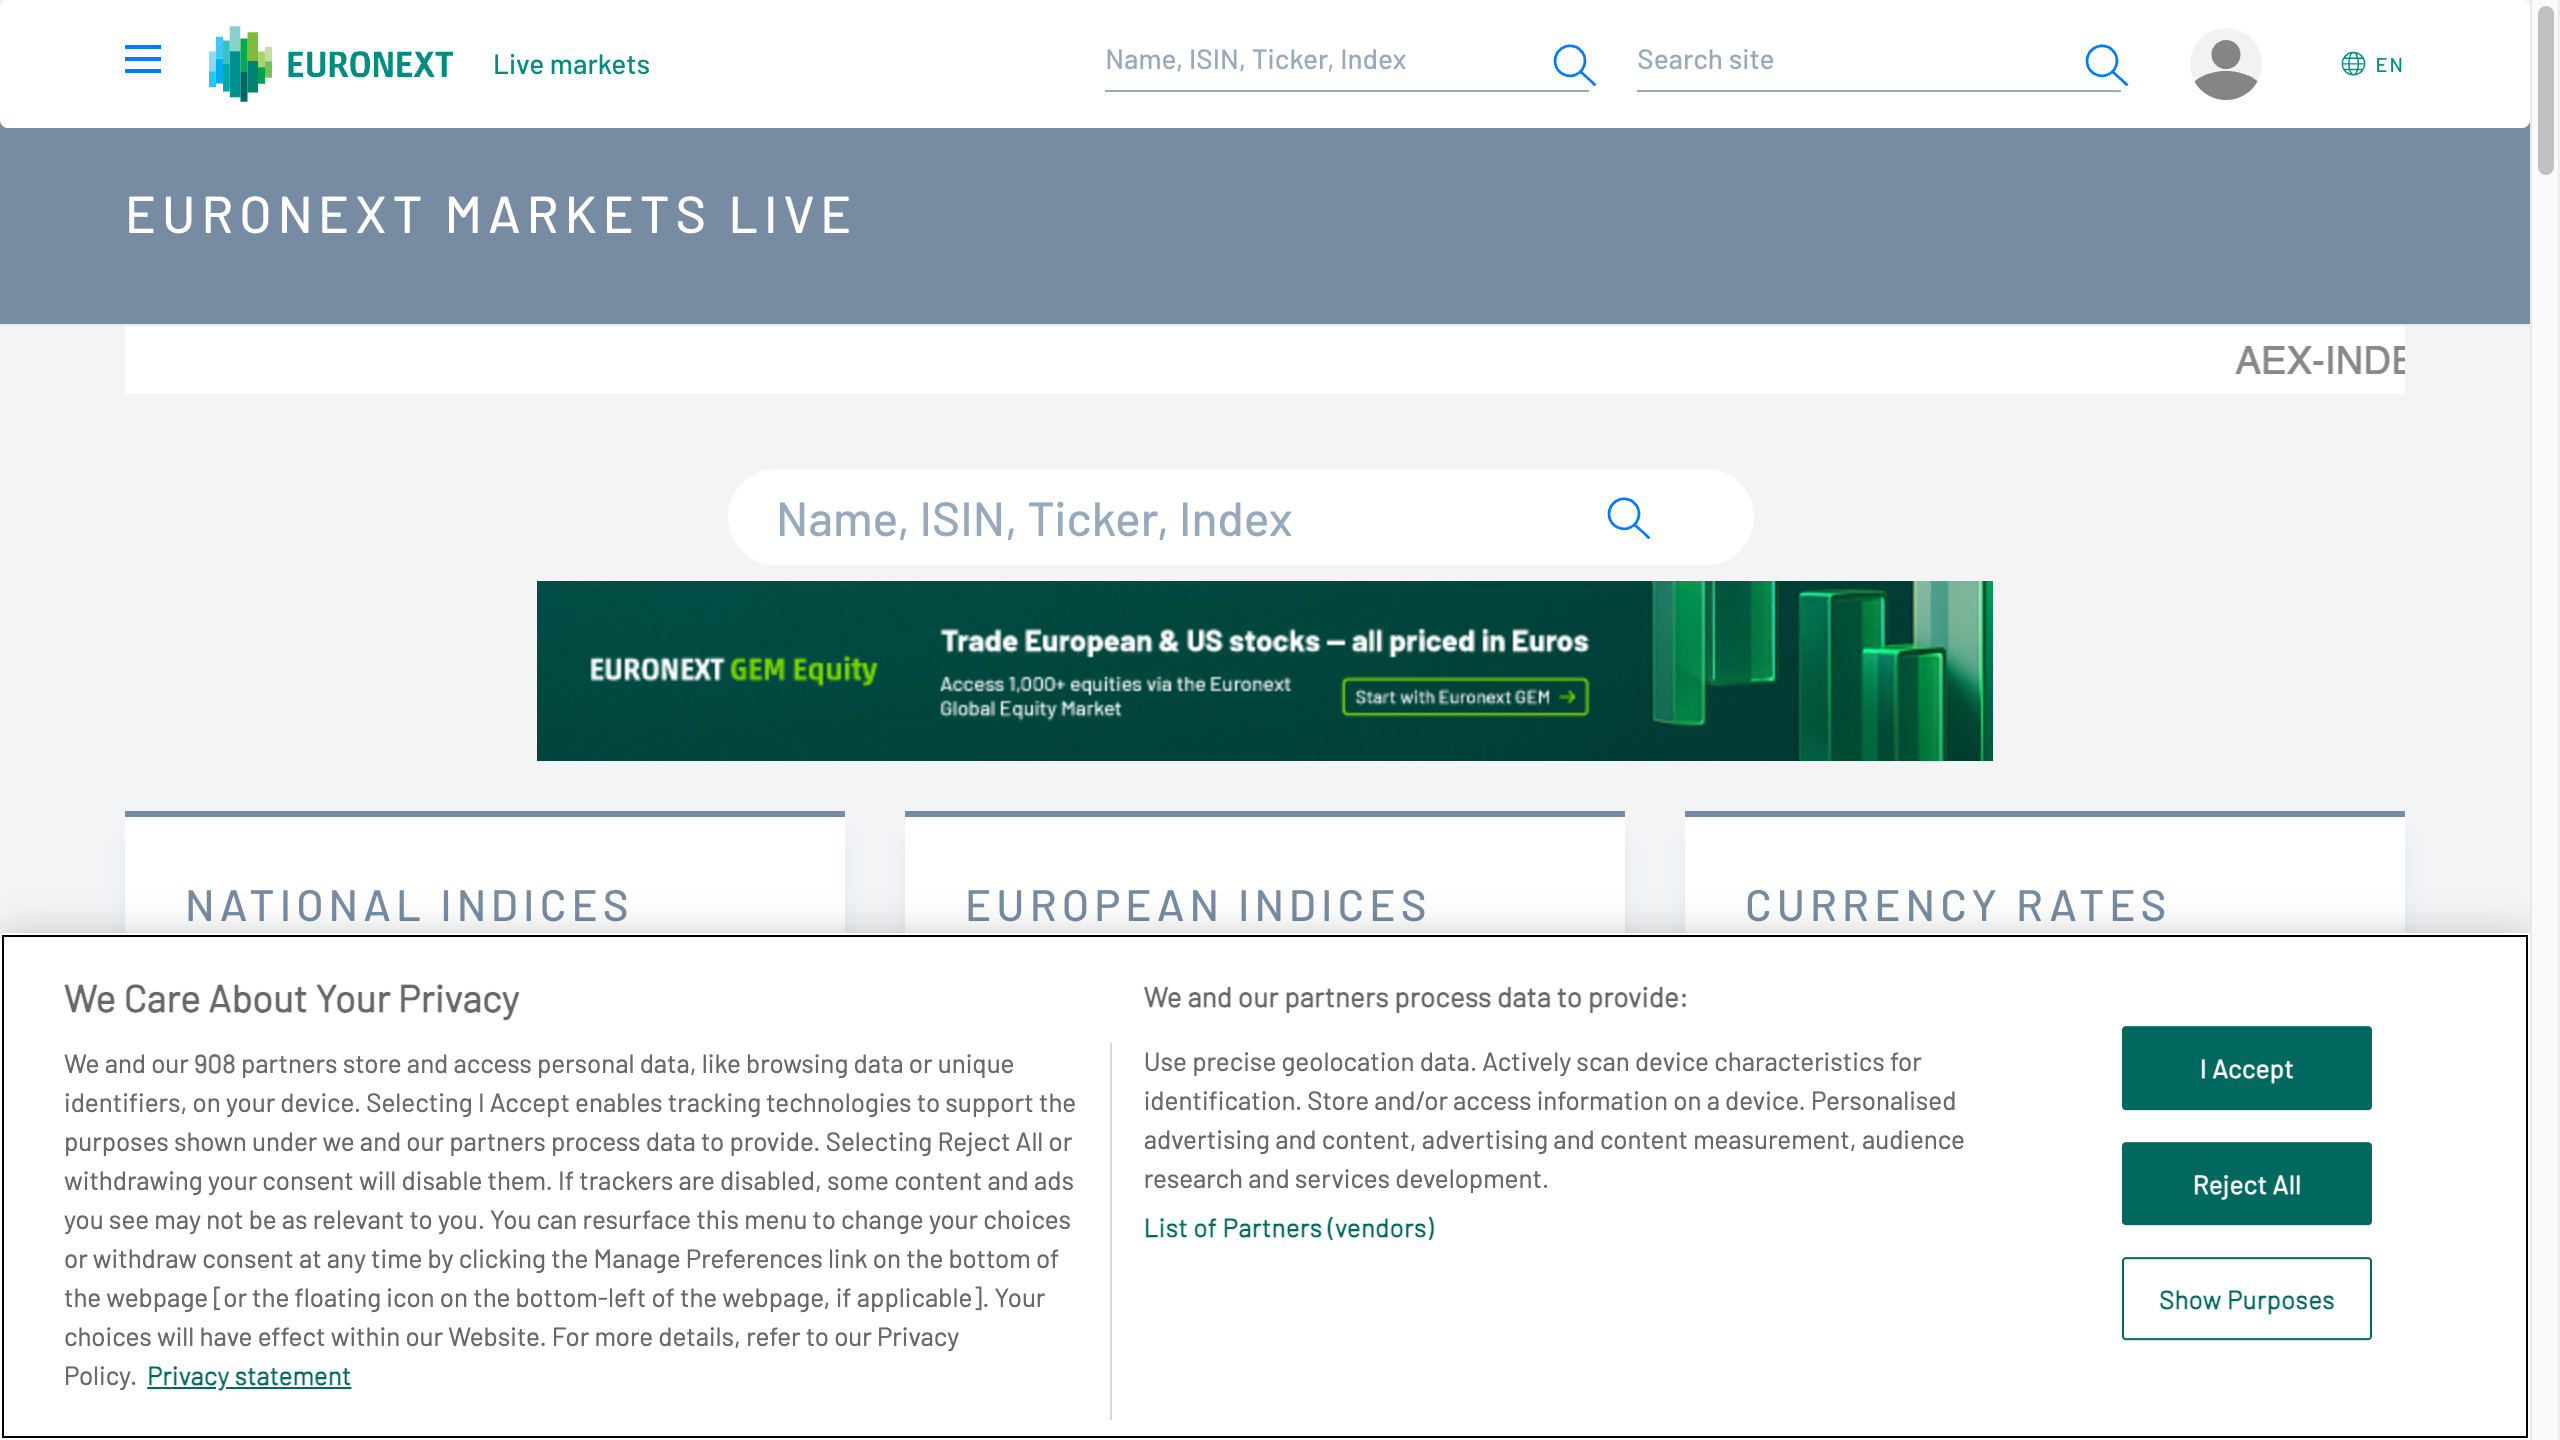Screen dimensions: 2560x1440
Task: Open the Privacy statement link
Action: pos(248,1377)
